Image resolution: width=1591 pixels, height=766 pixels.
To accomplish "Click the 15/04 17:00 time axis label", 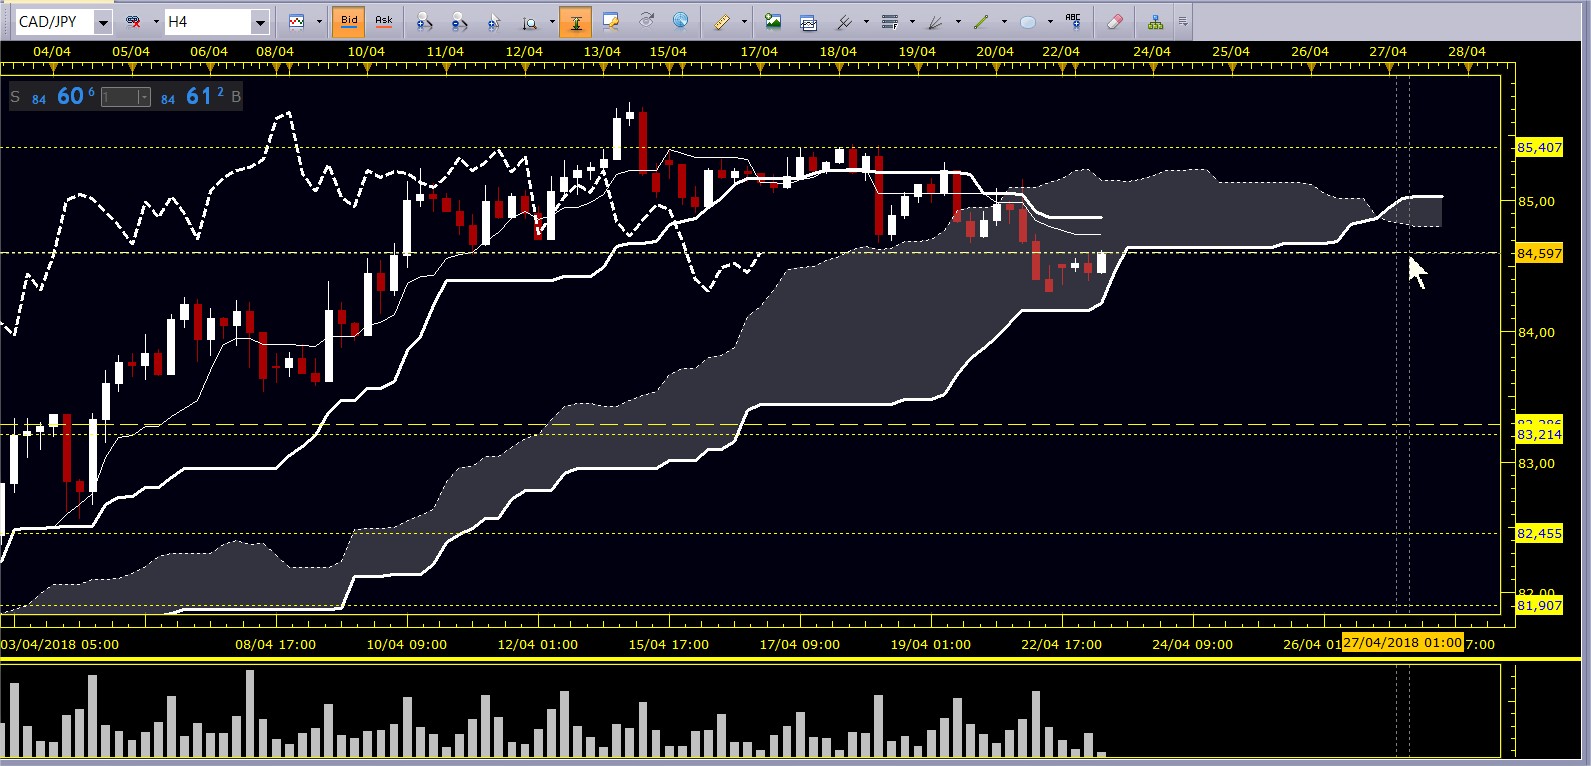I will point(669,644).
